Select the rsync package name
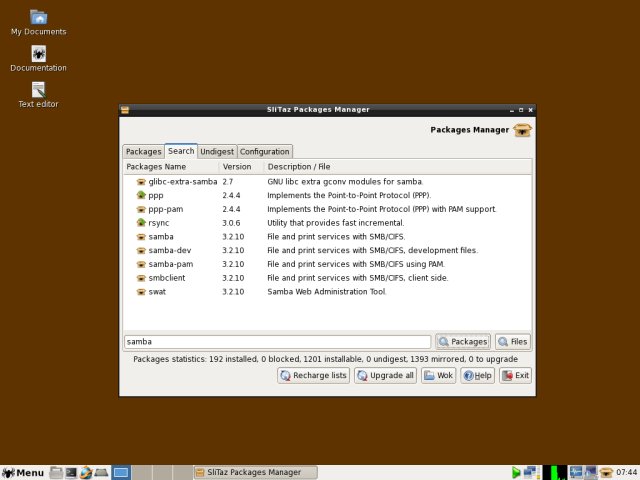Image resolution: width=640 pixels, height=480 pixels. (159, 223)
